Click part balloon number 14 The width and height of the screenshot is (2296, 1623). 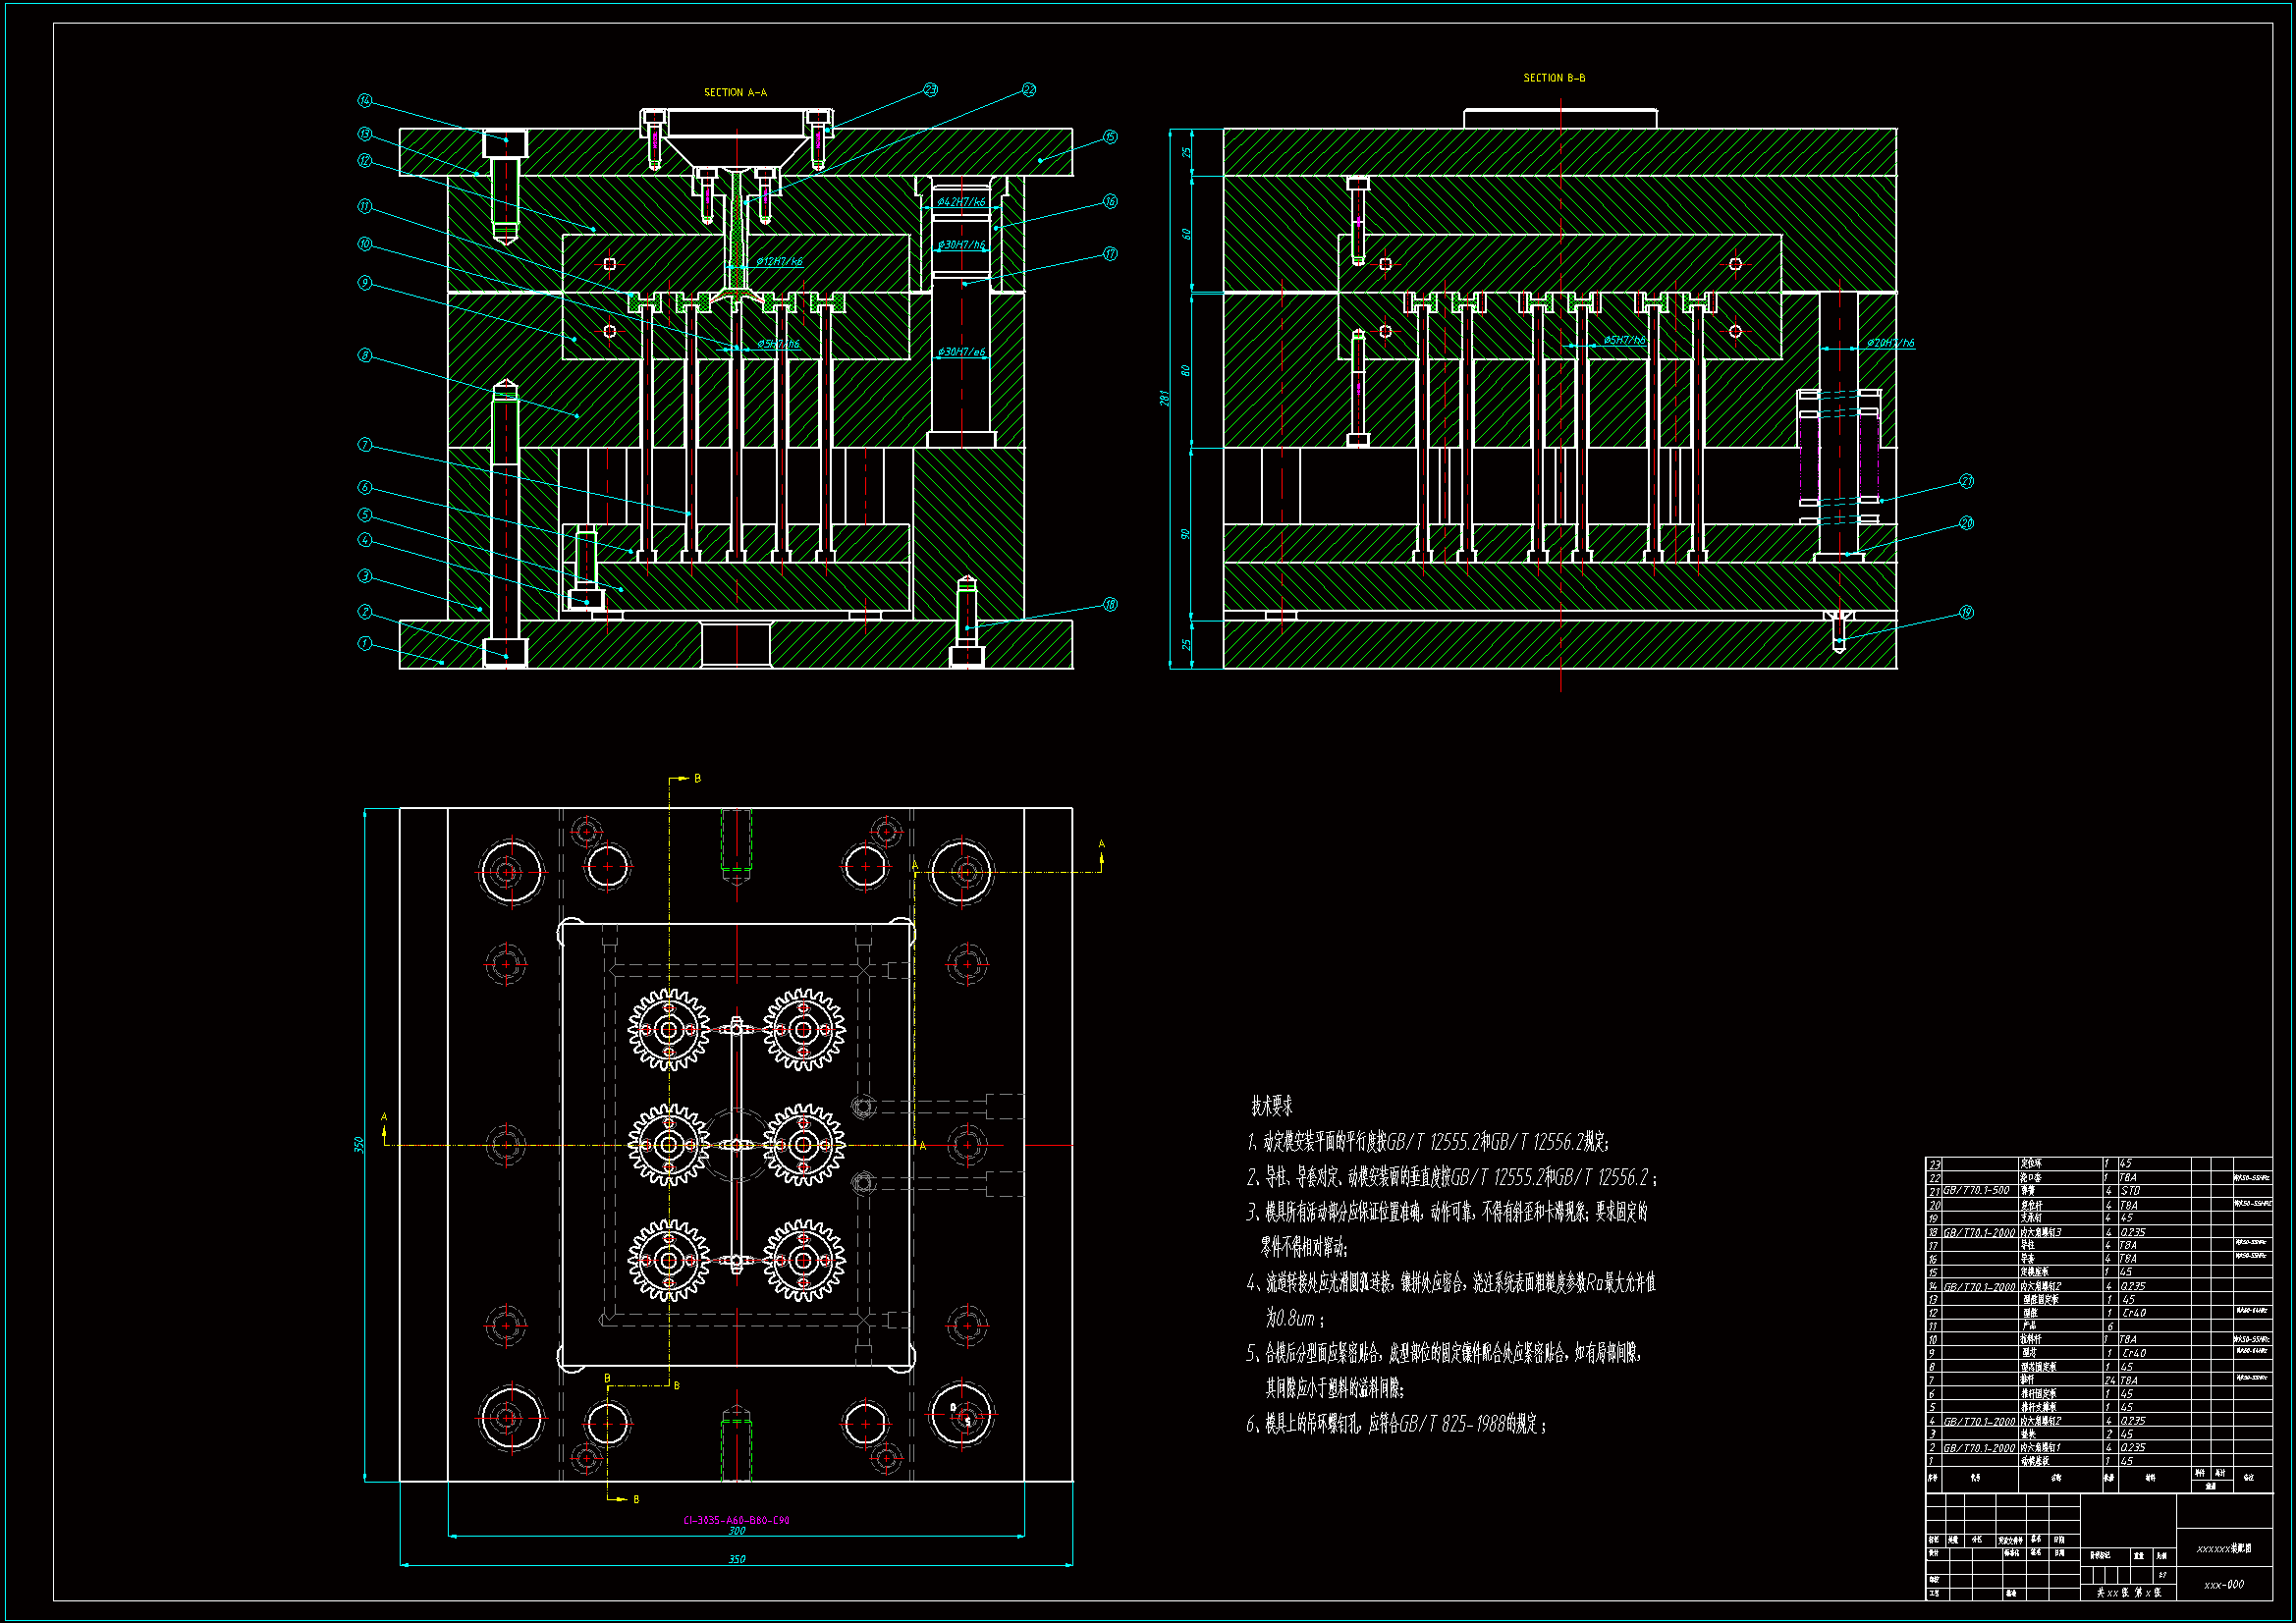[364, 100]
